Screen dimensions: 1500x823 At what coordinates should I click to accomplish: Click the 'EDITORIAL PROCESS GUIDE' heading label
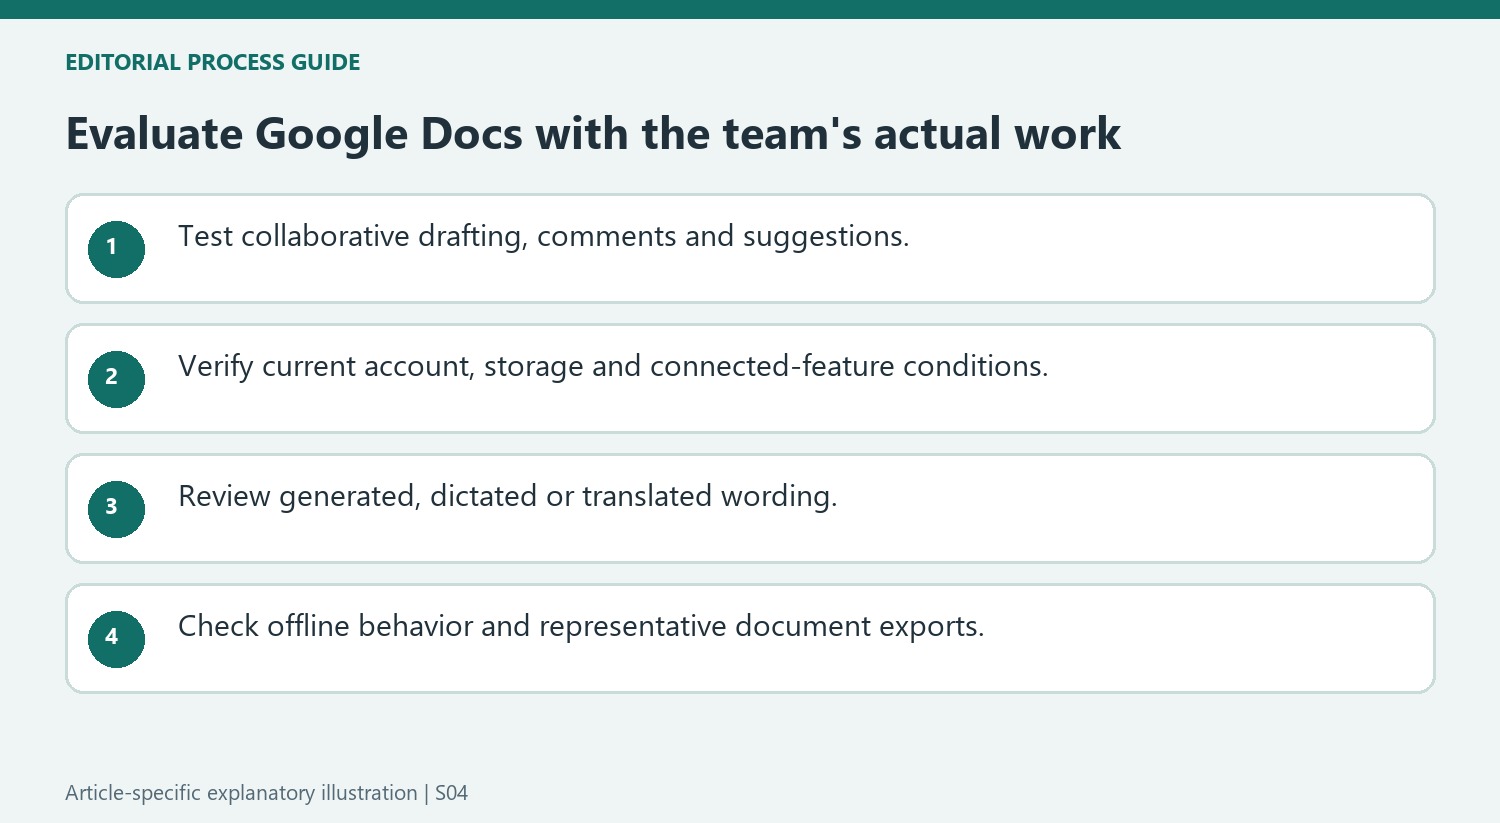tap(212, 62)
